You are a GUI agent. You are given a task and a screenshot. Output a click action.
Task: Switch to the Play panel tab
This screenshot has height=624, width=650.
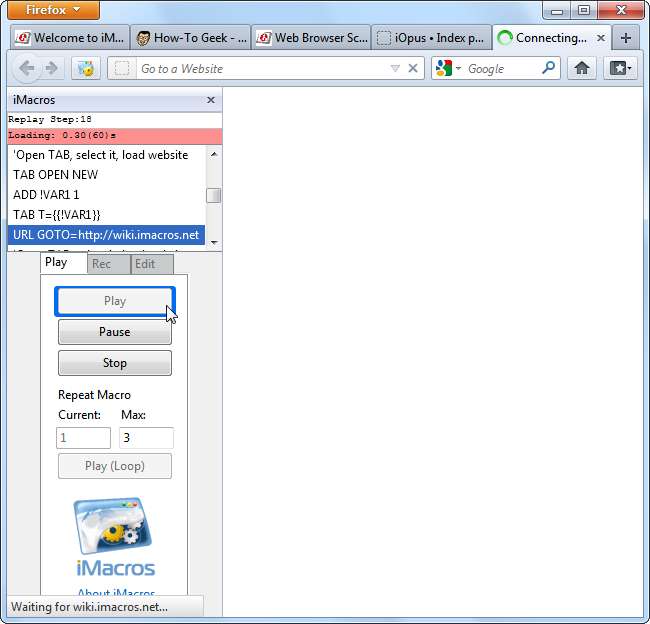(x=63, y=263)
